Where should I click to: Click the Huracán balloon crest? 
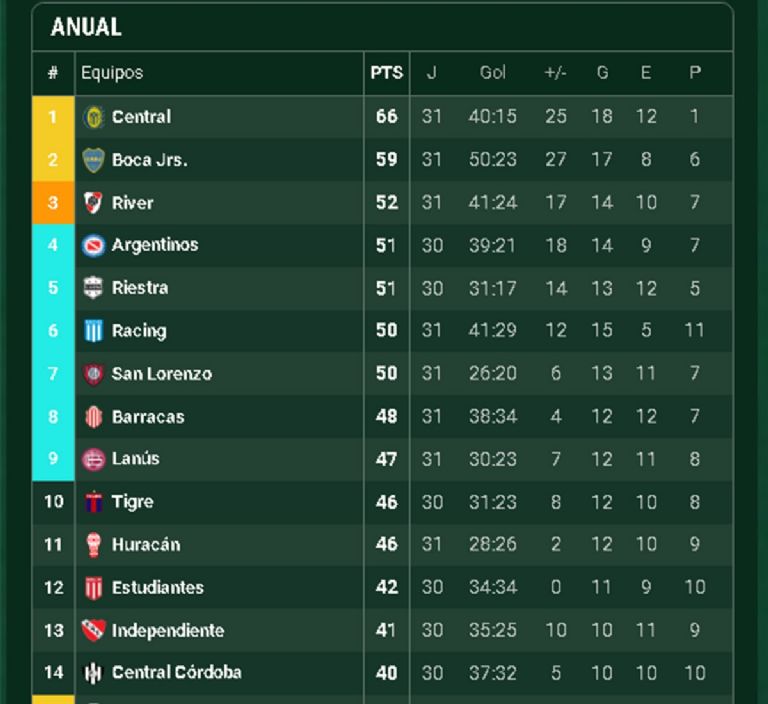click(x=93, y=545)
